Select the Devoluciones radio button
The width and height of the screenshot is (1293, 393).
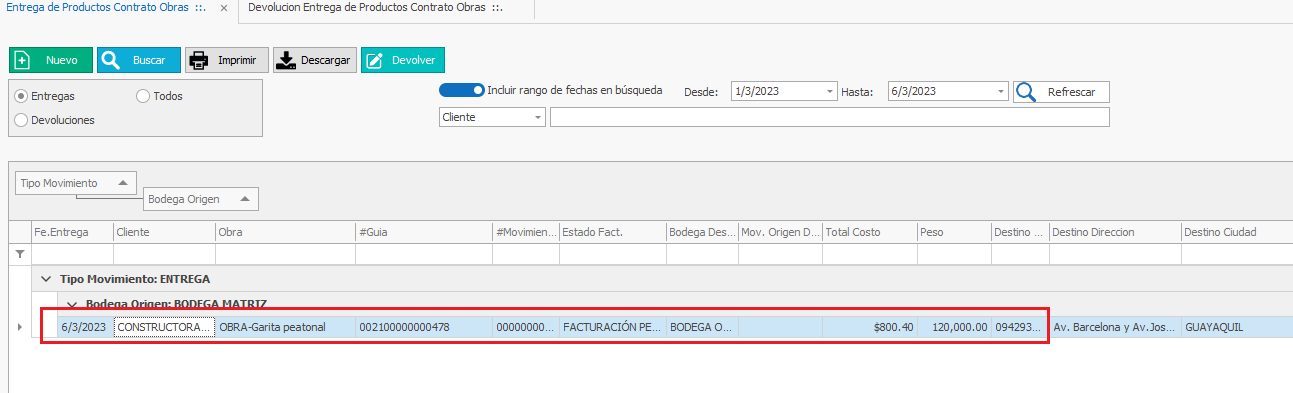coord(21,119)
